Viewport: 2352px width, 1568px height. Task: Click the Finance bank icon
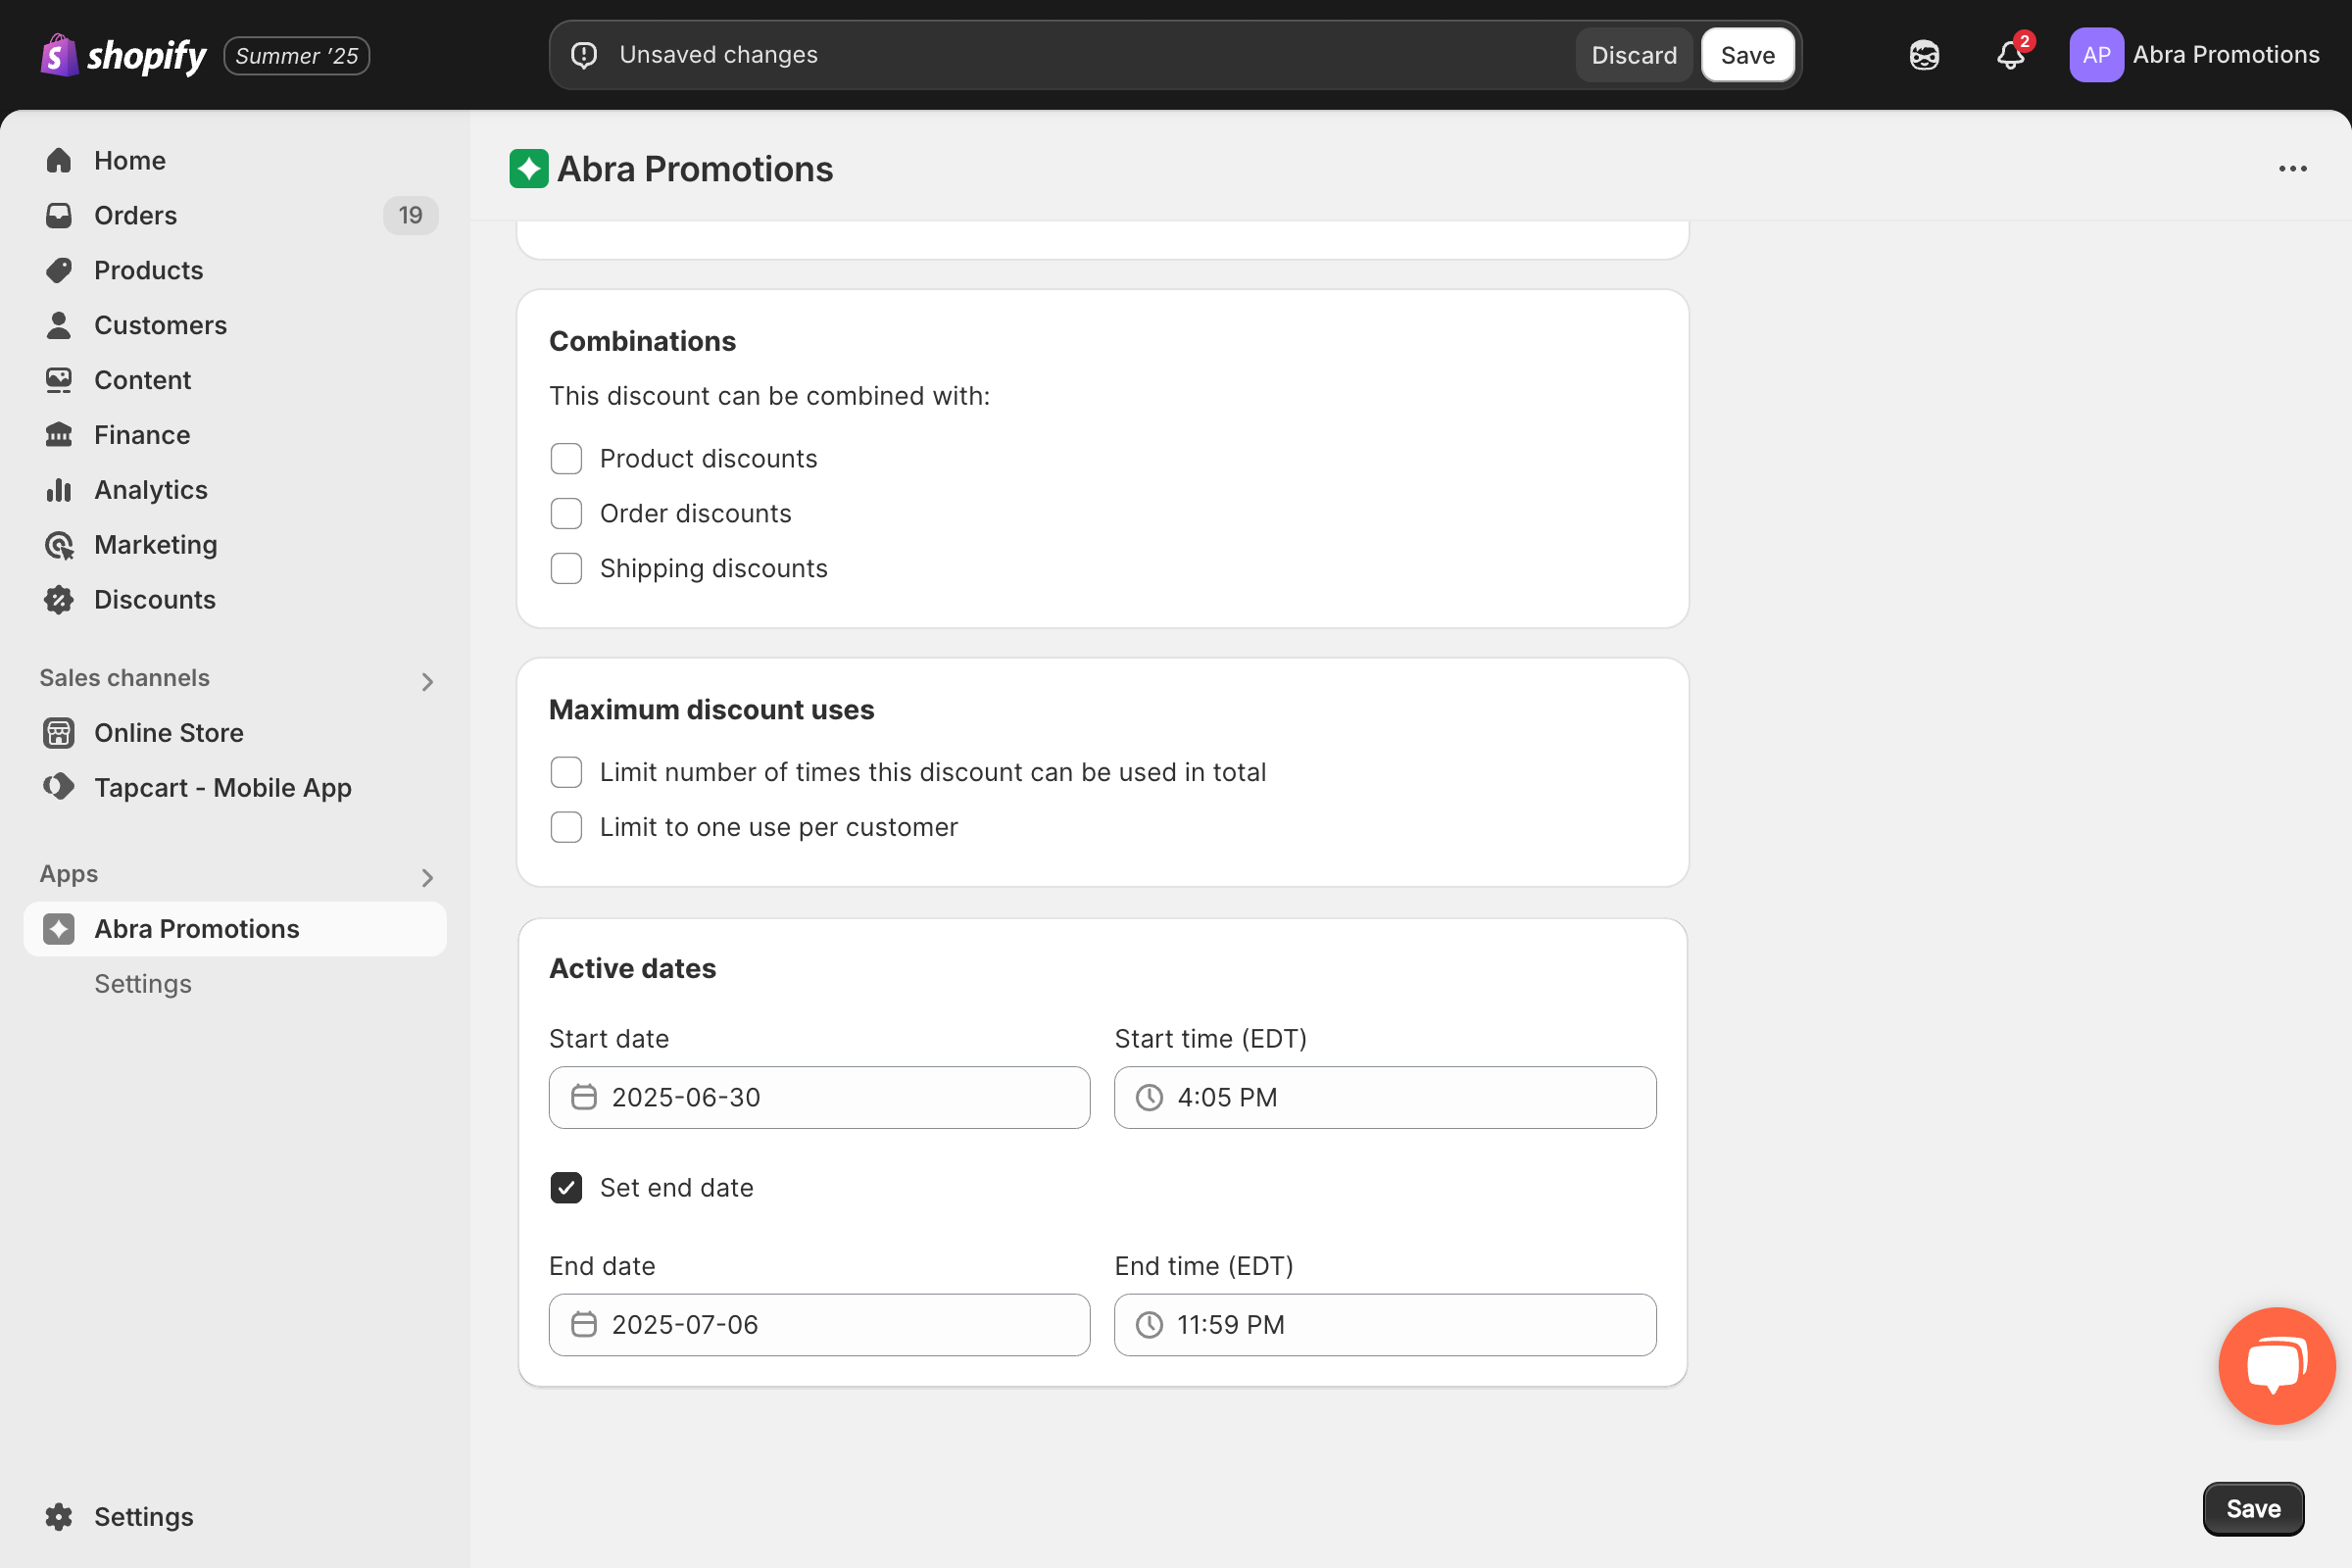pyautogui.click(x=59, y=435)
